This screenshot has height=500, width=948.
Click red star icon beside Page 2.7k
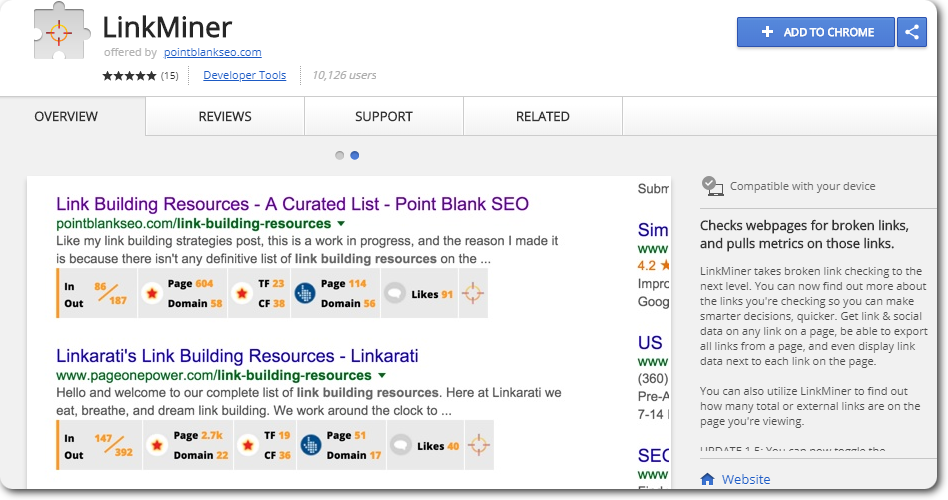coord(157,445)
